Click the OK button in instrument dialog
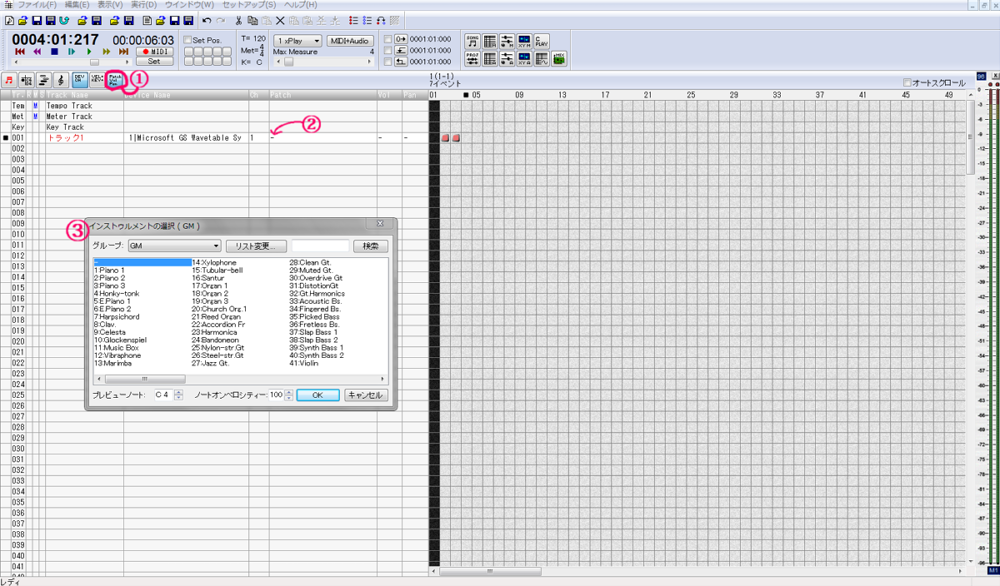Viewport: 1000px width, 586px height. click(318, 395)
